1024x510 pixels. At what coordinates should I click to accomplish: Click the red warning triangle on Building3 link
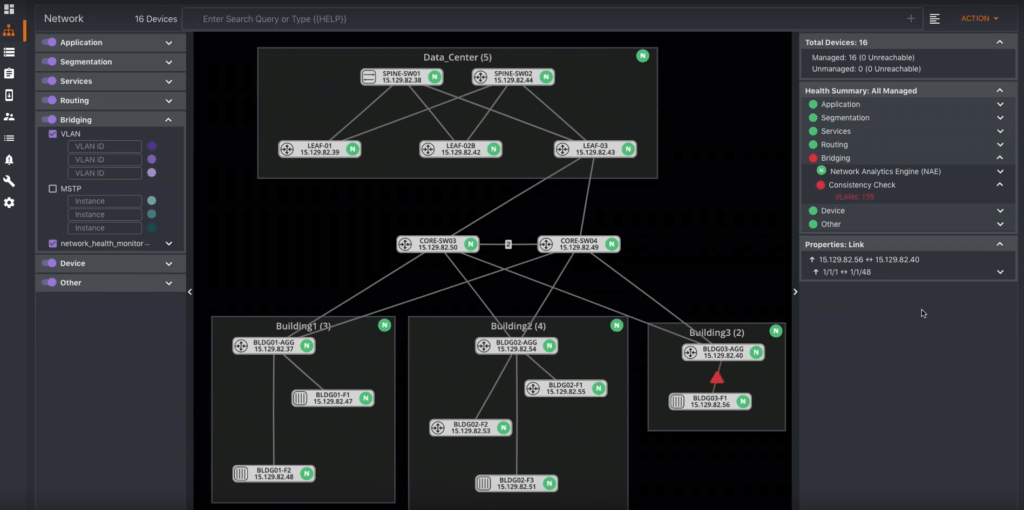717,377
